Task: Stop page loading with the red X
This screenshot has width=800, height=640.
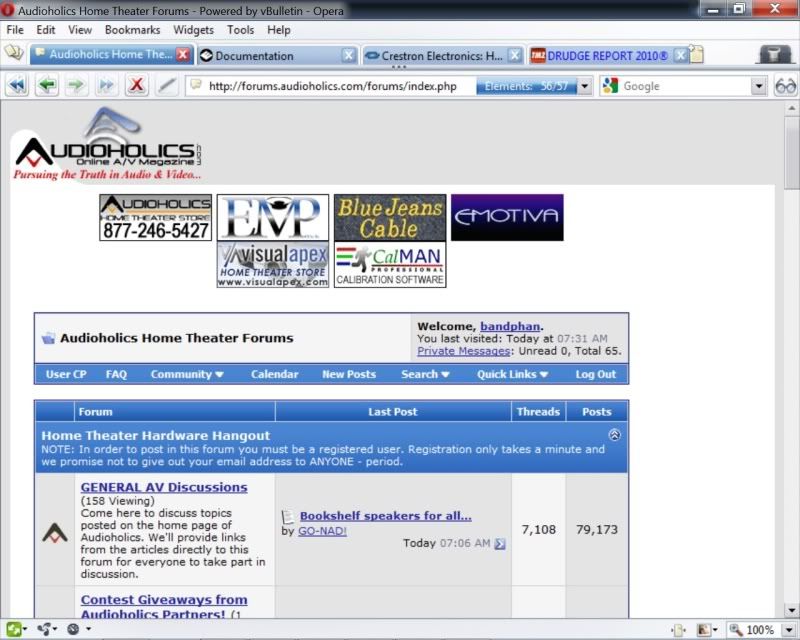Action: tap(136, 85)
